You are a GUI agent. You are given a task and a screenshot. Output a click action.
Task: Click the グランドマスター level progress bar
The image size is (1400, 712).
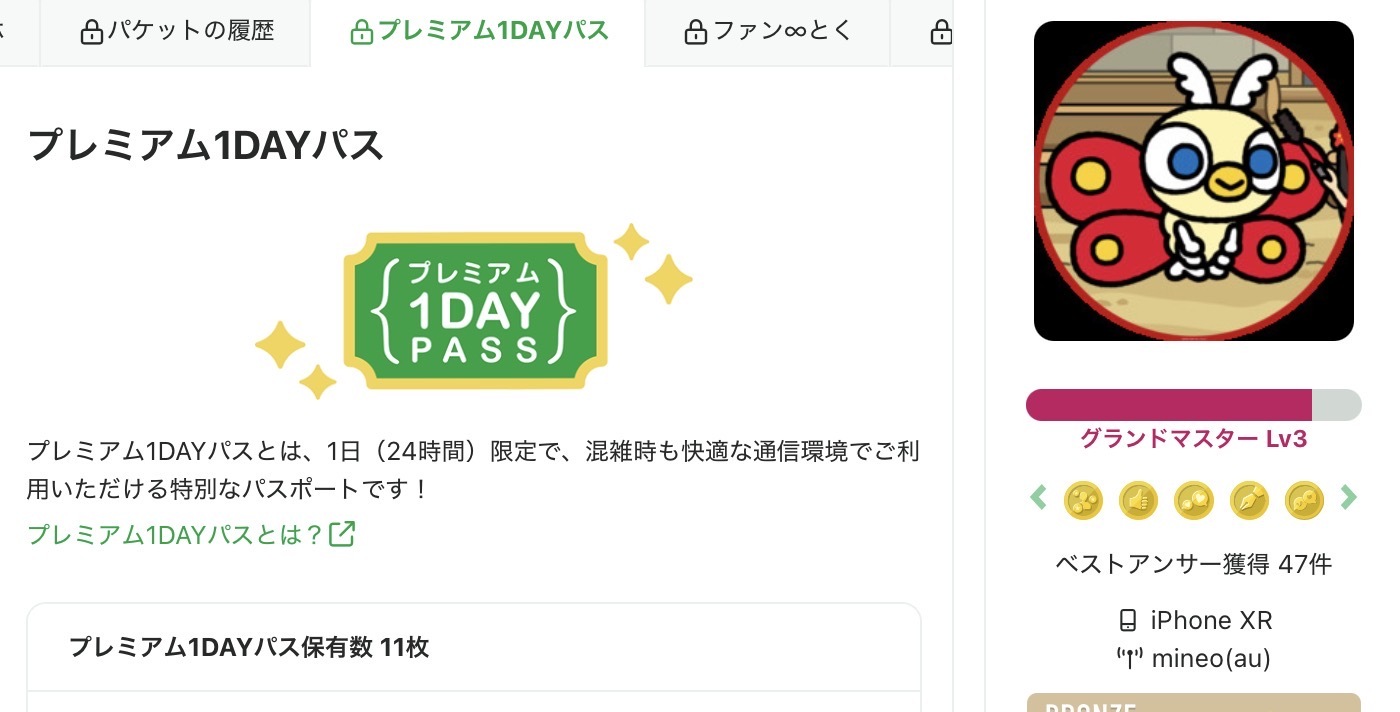coord(1193,405)
